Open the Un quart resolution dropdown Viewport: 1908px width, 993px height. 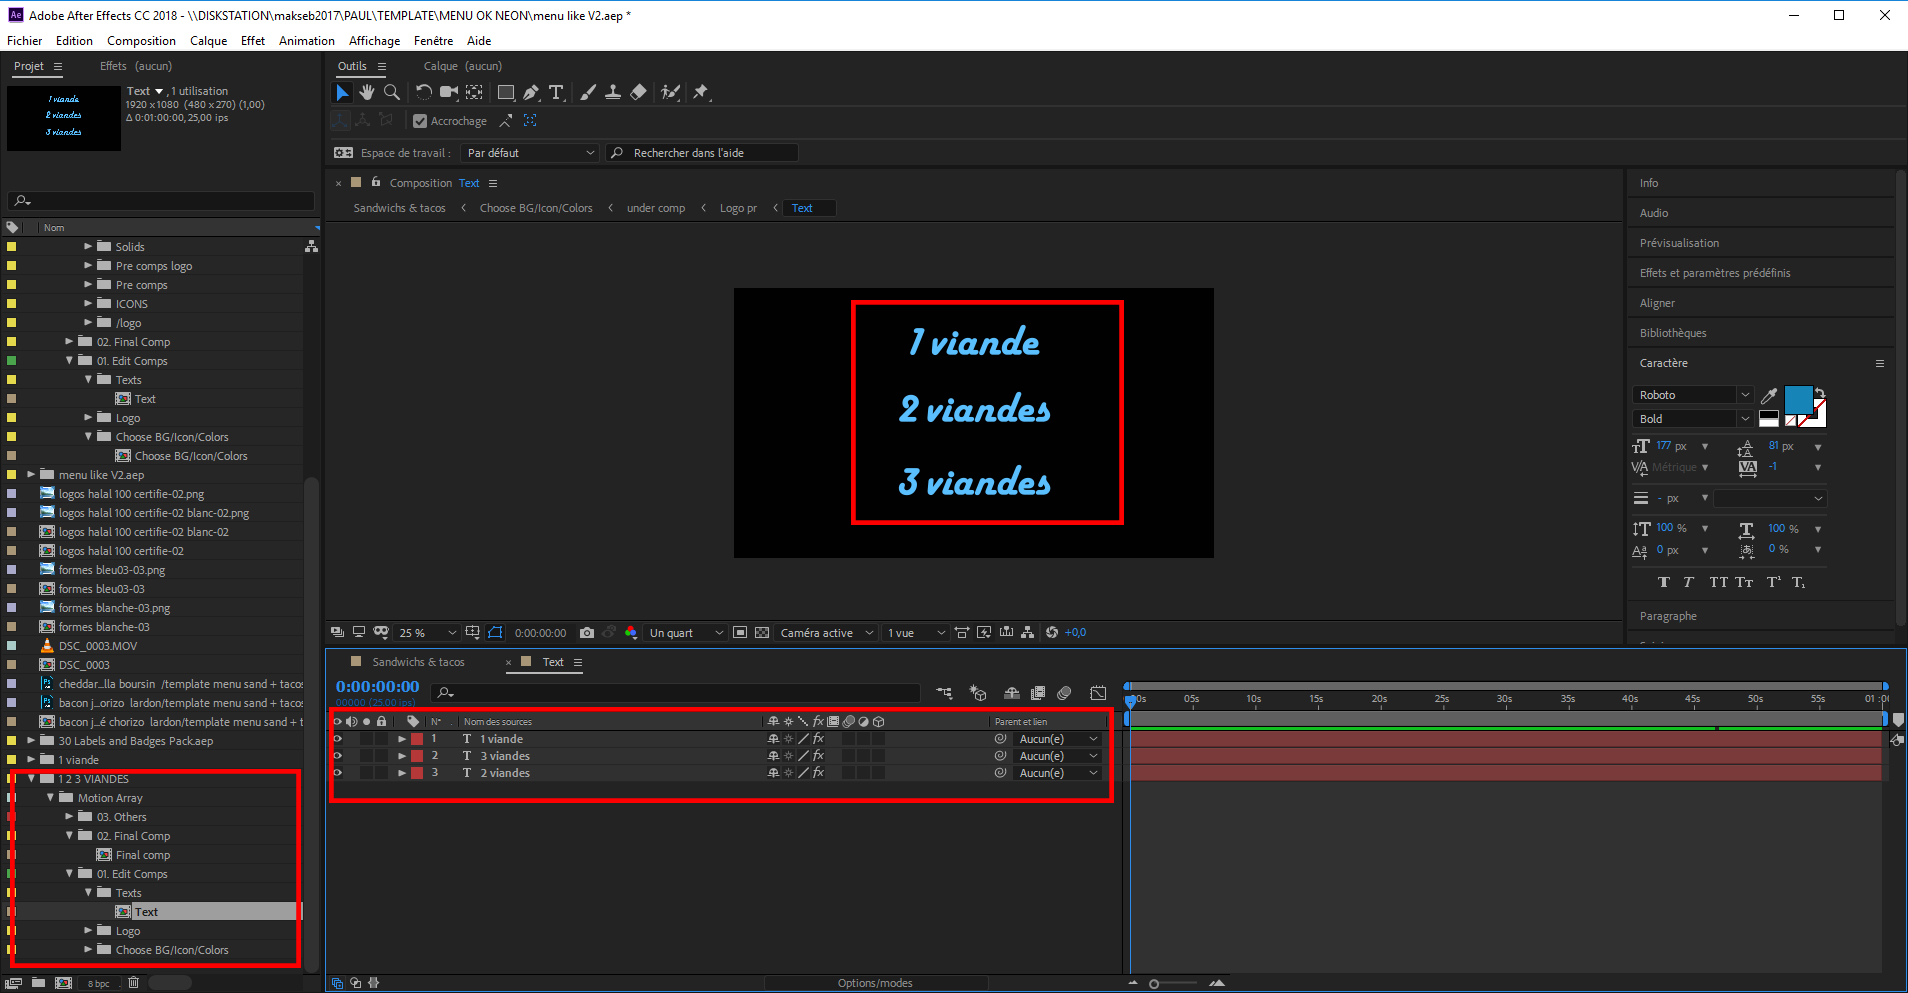point(686,633)
